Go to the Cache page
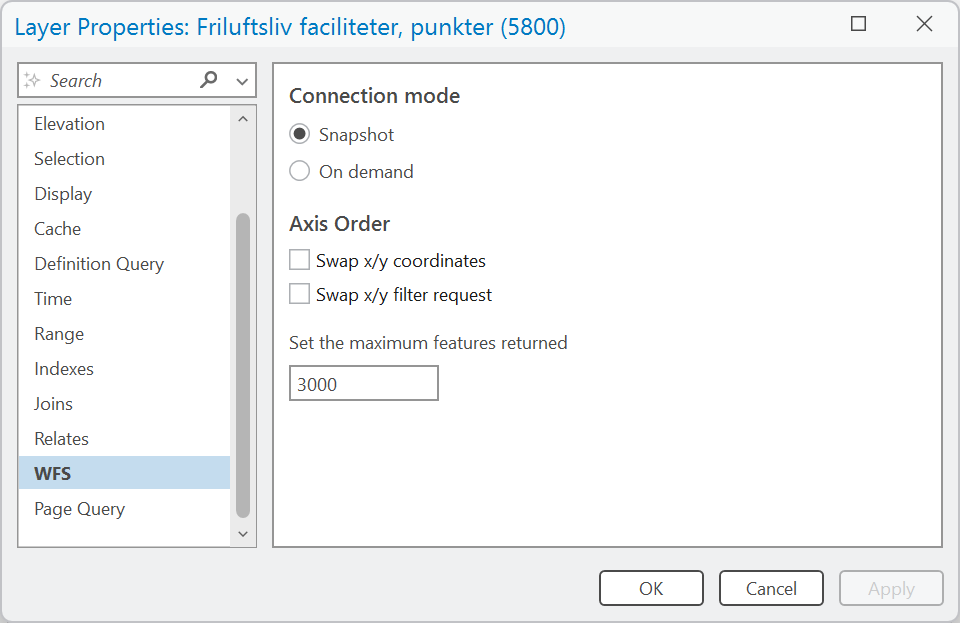 coord(57,229)
